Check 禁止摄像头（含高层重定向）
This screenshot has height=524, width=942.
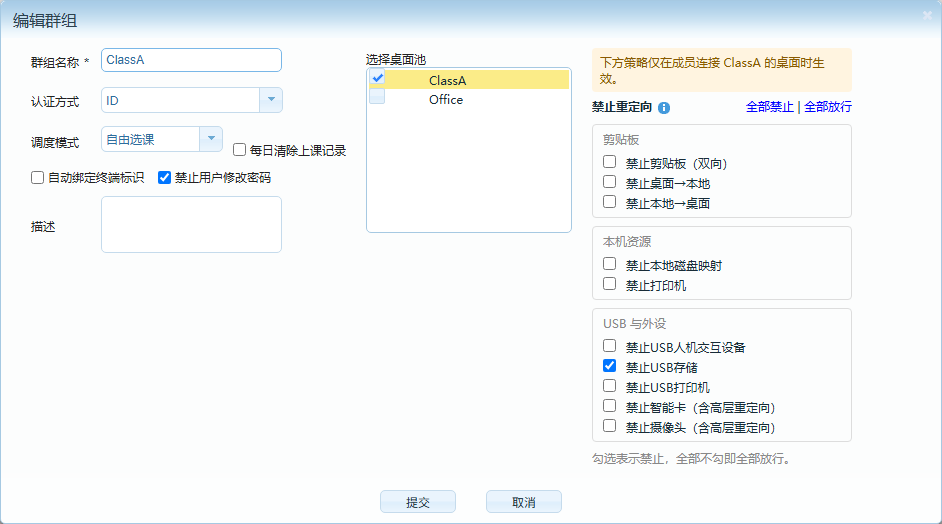pos(609,425)
